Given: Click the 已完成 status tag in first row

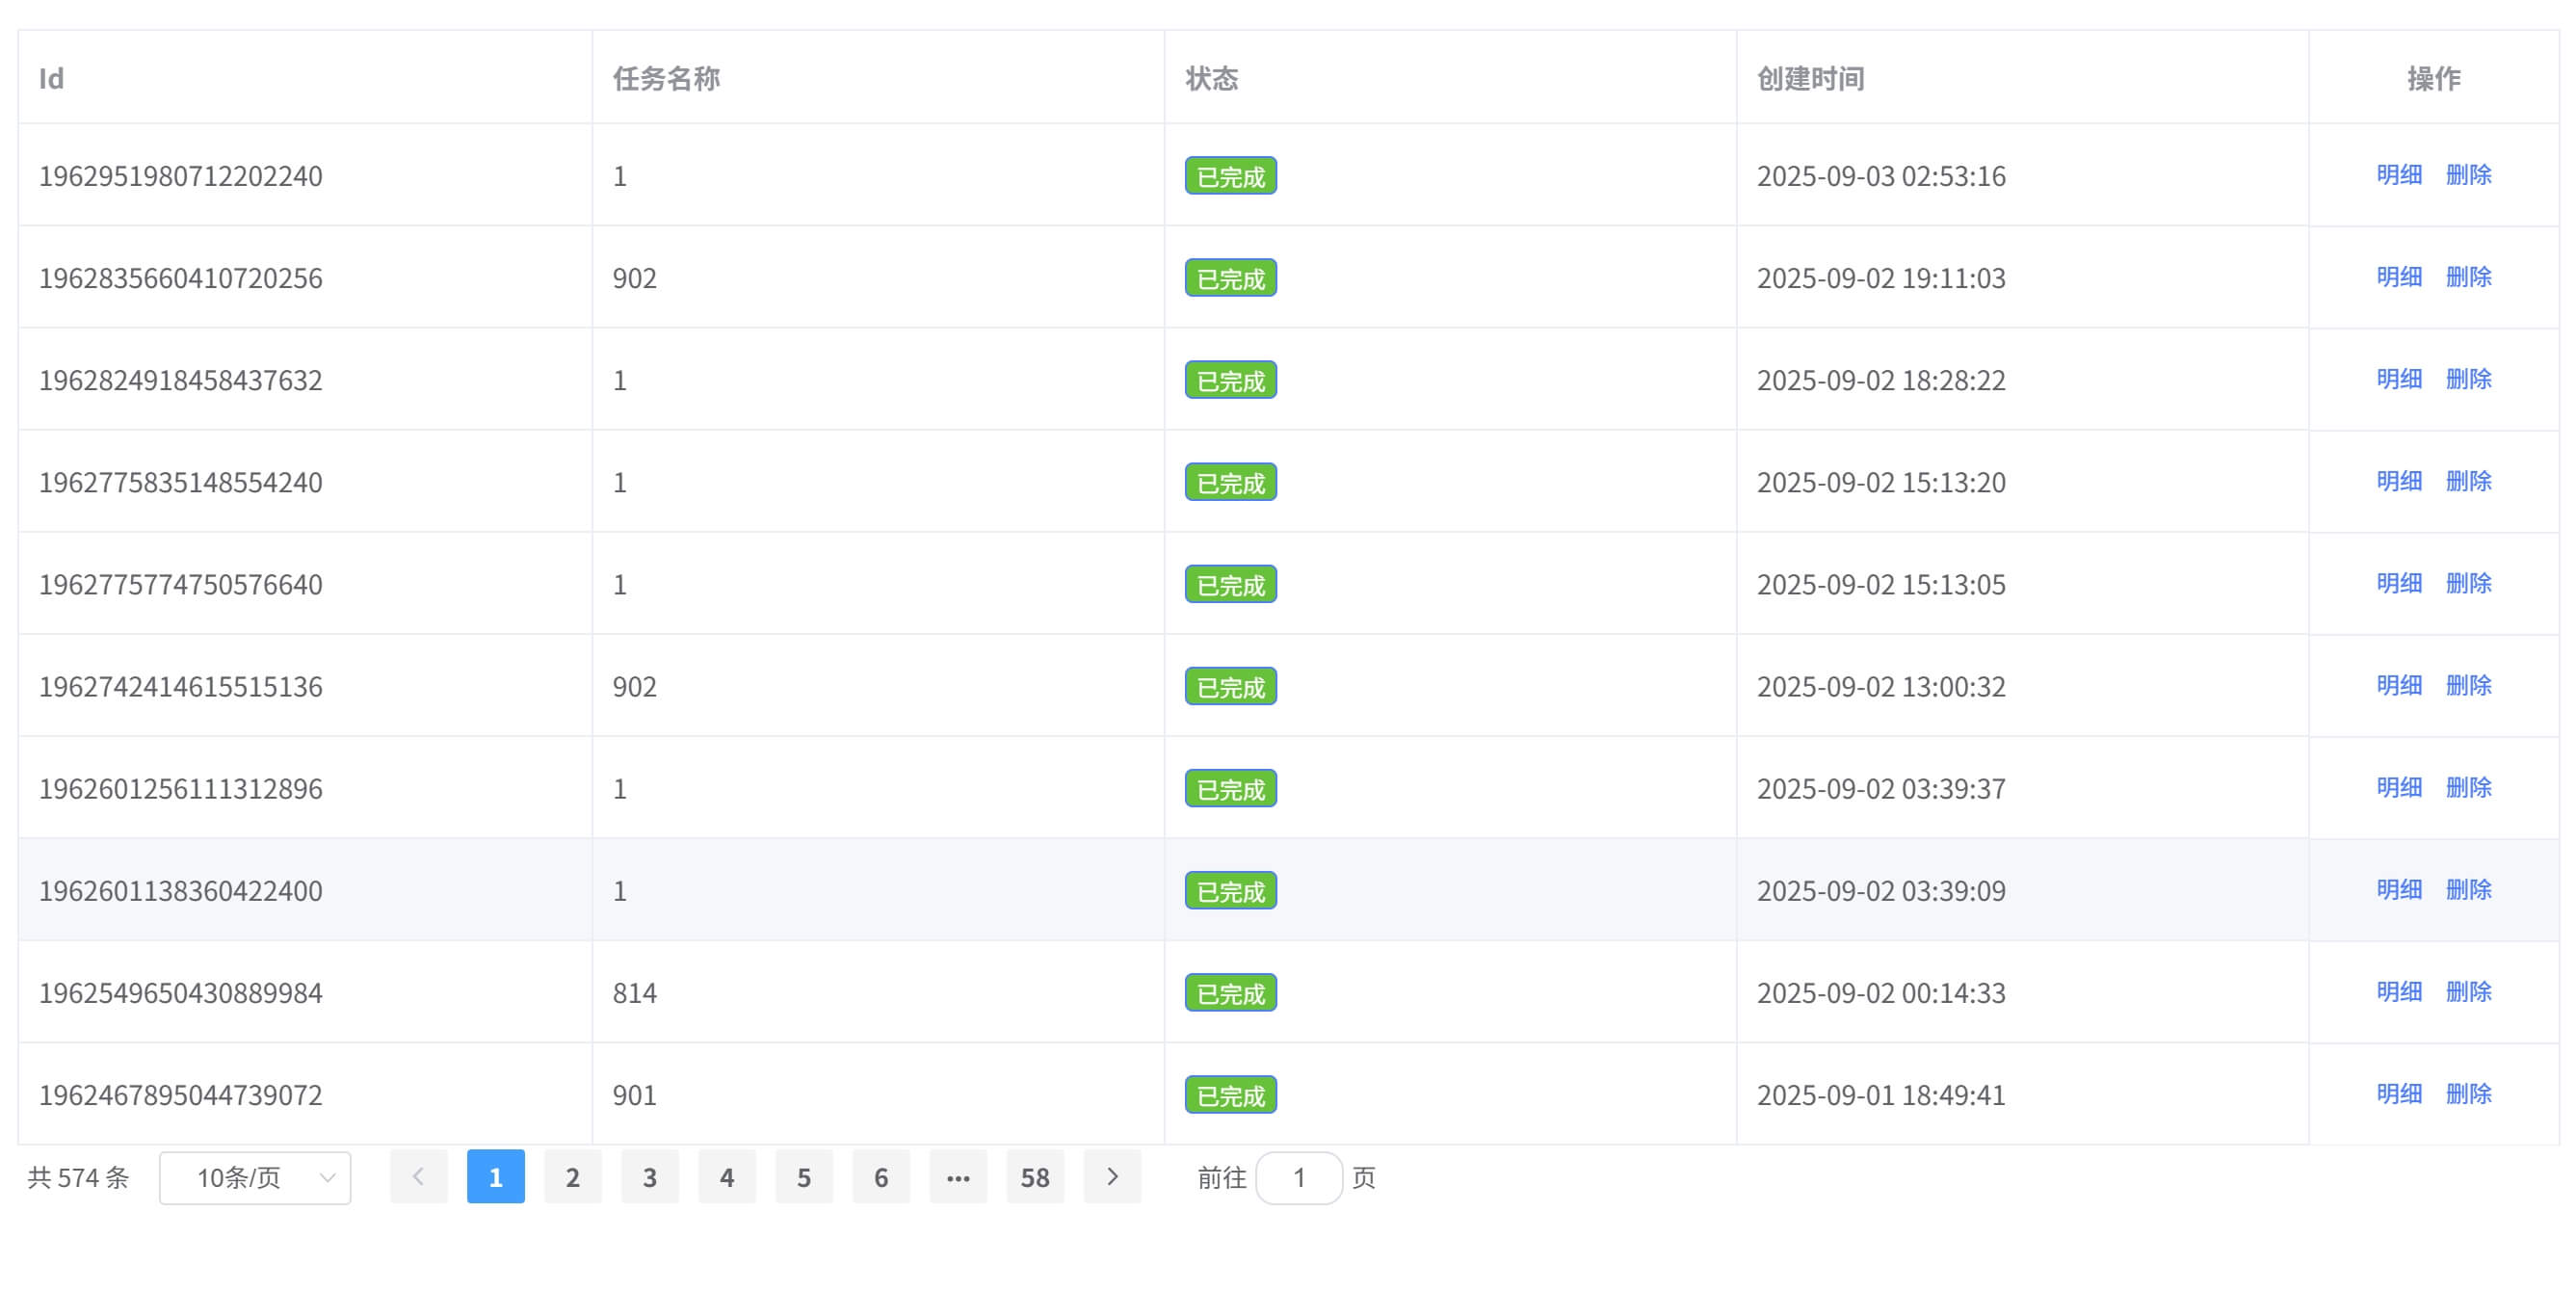Looking at the screenshot, I should [x=1230, y=176].
